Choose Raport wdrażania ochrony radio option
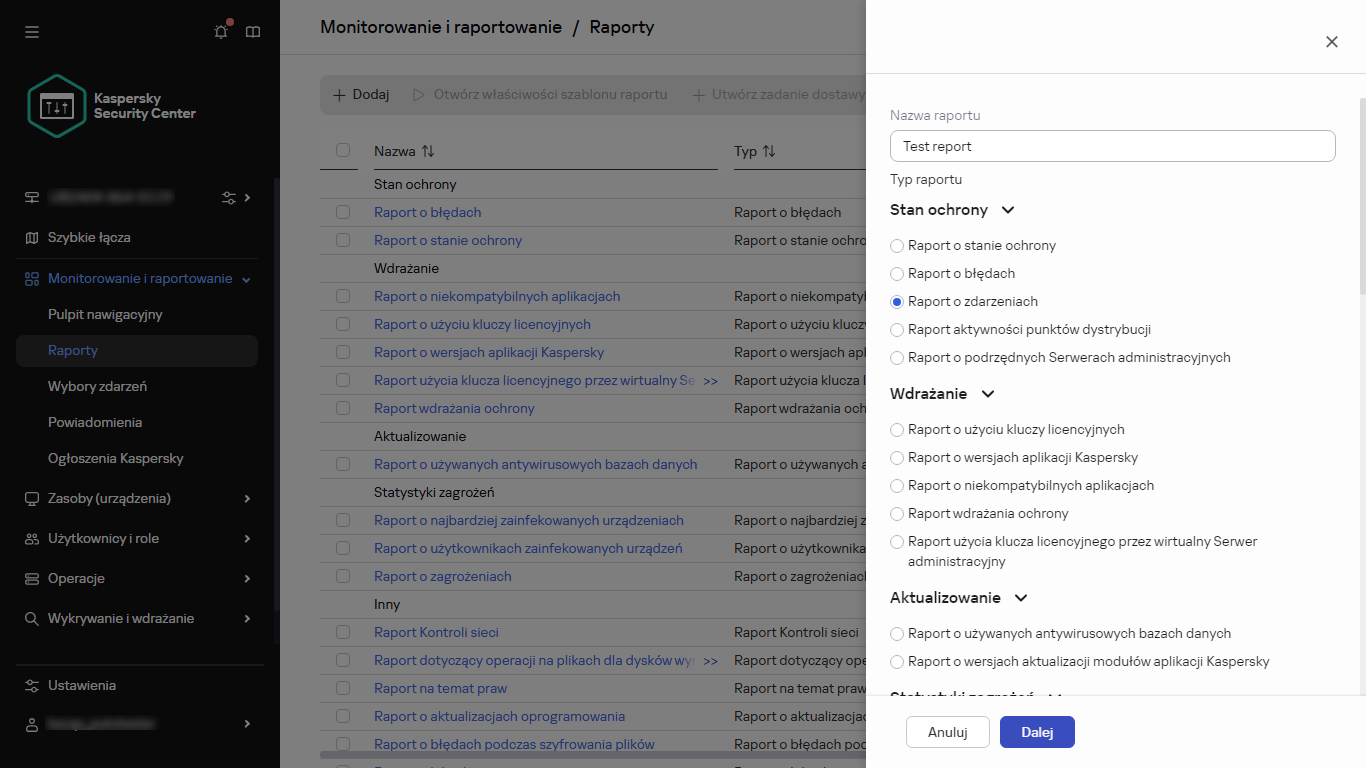The width and height of the screenshot is (1366, 768). click(897, 514)
